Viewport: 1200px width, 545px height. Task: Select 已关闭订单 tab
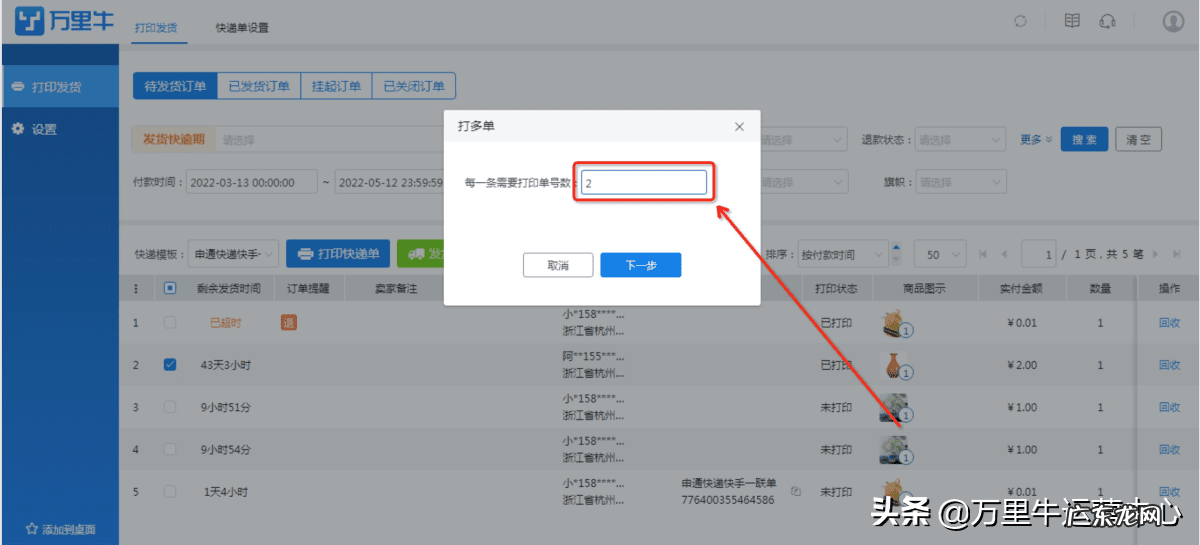(414, 86)
